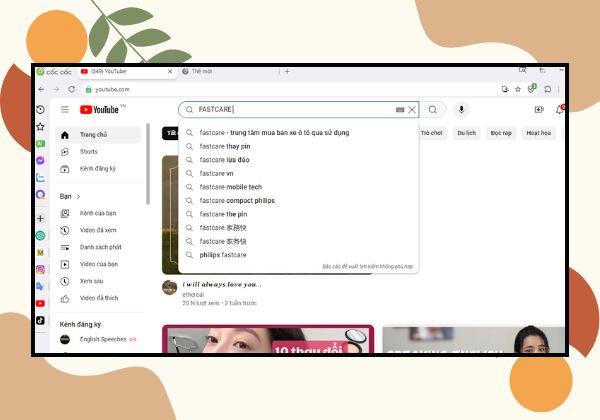Select suggestion fastcare lừa đảo
This screenshot has width=600, height=420.
(298, 160)
